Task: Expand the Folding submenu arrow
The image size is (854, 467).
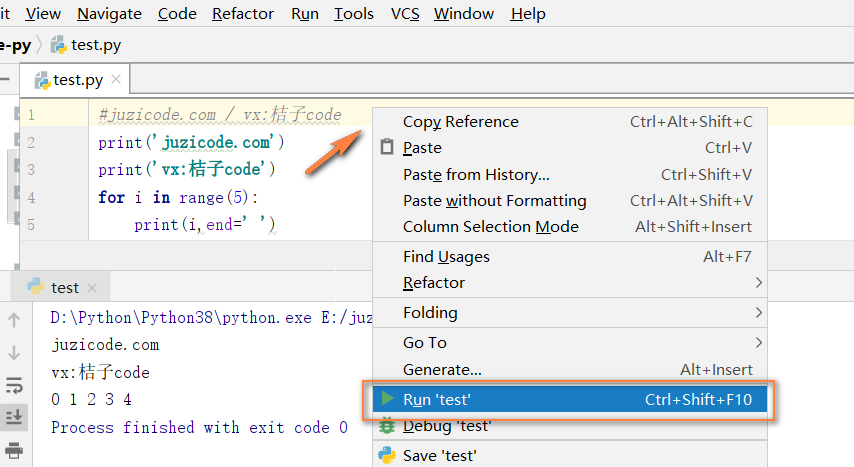Action: (x=758, y=313)
